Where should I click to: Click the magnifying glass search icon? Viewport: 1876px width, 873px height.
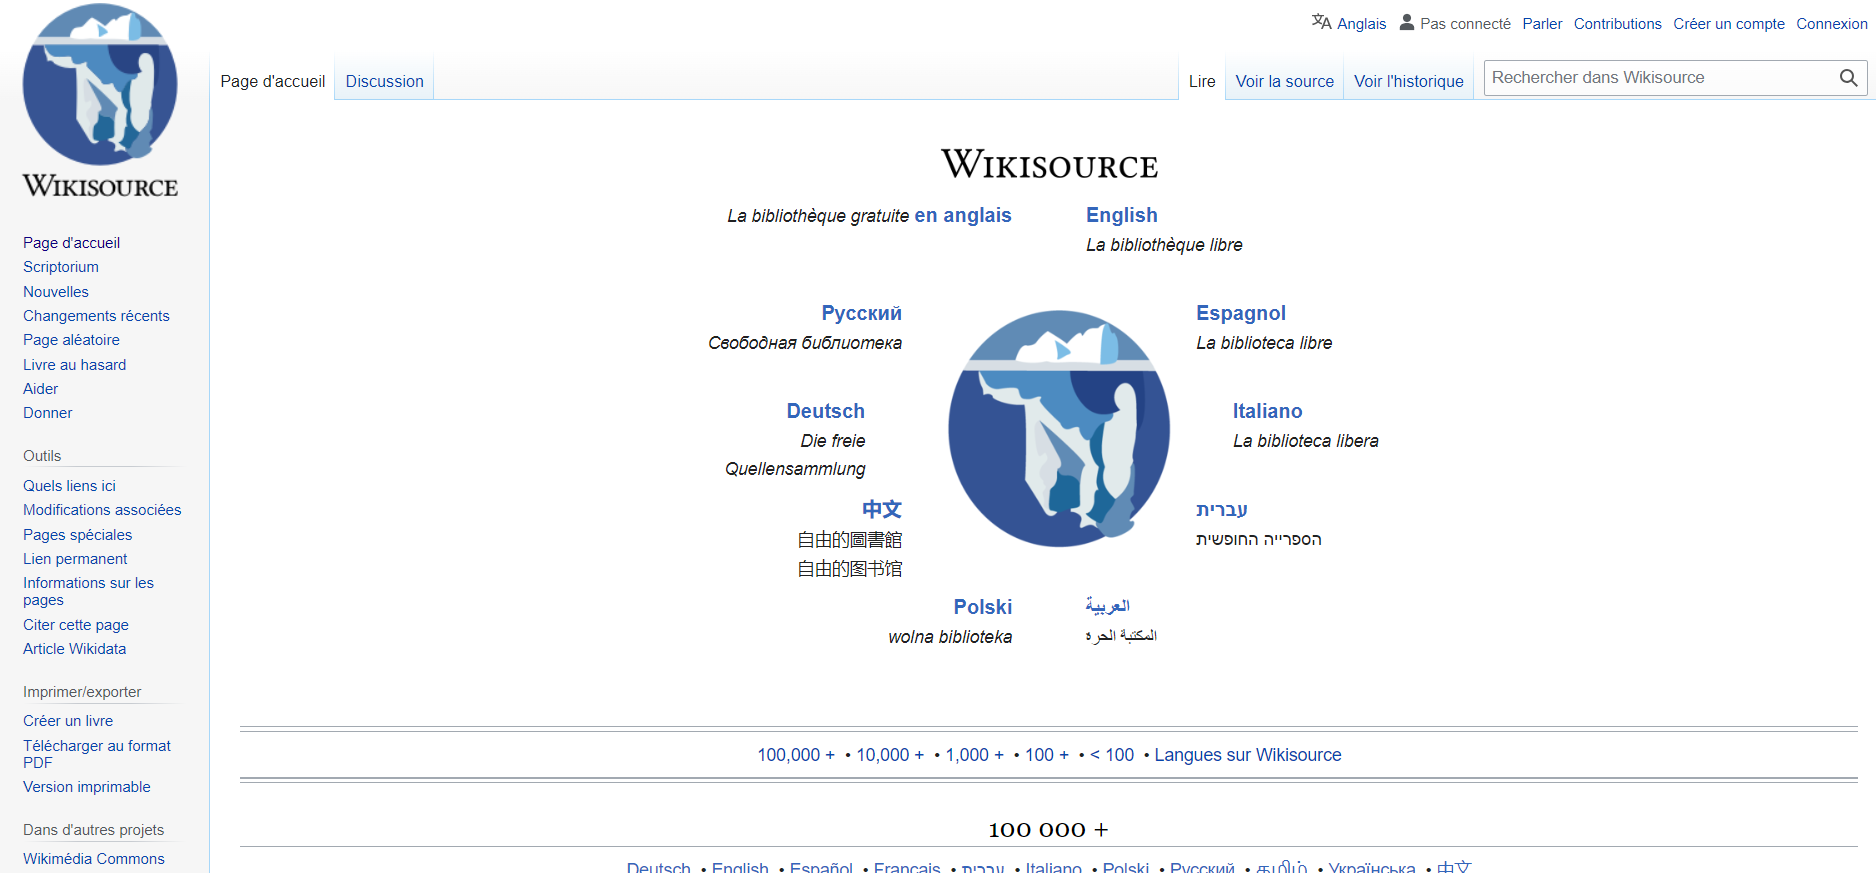coord(1848,78)
